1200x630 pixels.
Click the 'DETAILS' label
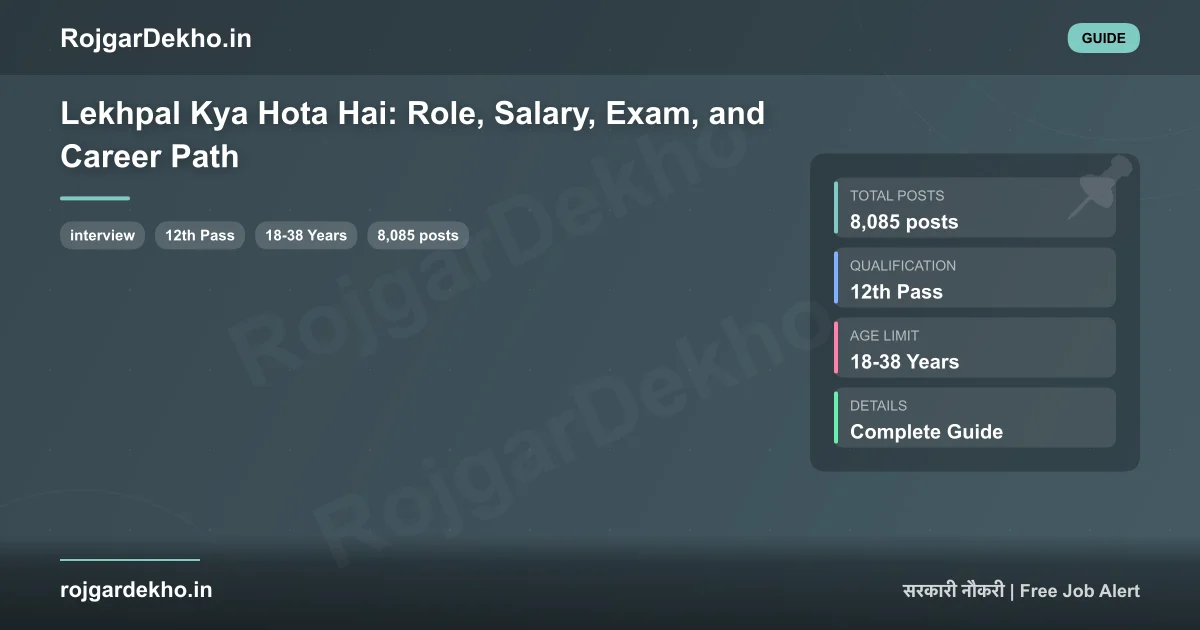pyautogui.click(x=878, y=406)
